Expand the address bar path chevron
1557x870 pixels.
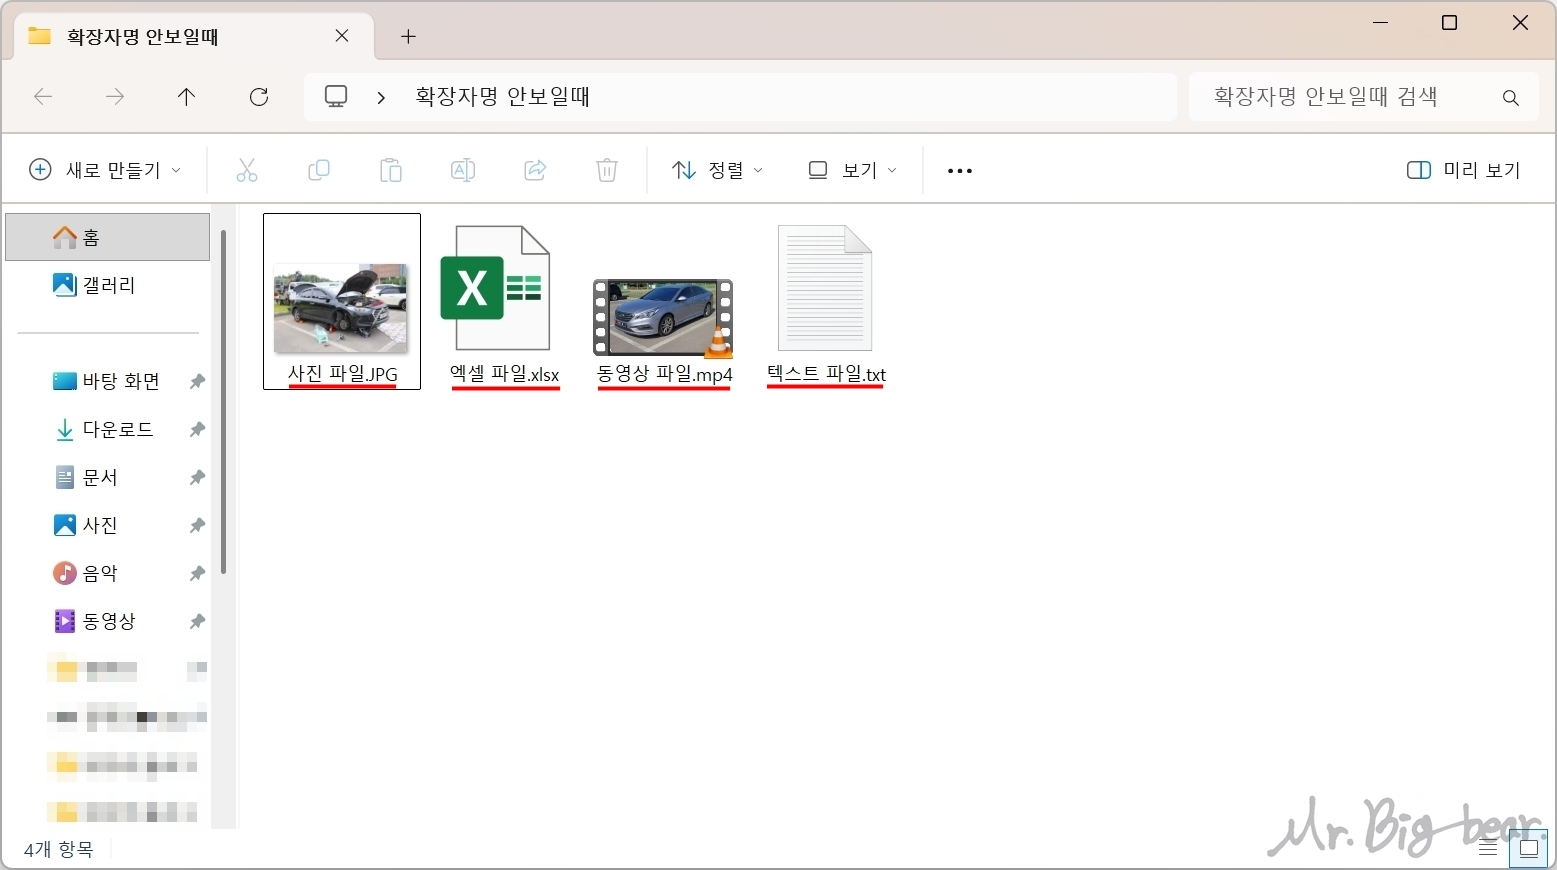(381, 97)
